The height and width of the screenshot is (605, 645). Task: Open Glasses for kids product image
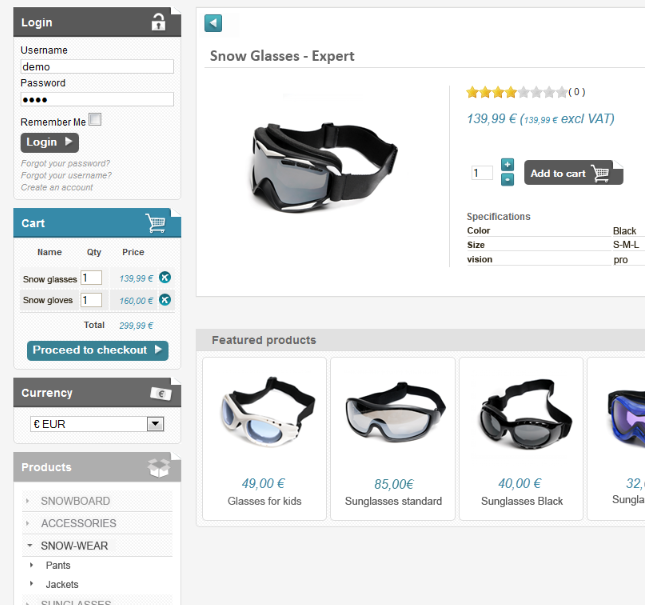click(267, 412)
